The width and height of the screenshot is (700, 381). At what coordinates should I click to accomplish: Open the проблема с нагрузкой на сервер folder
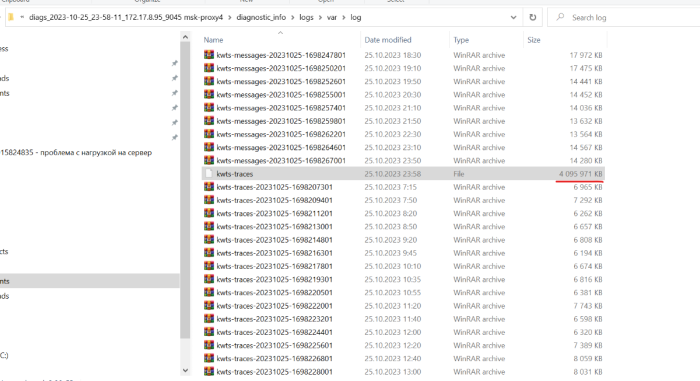tap(76, 152)
